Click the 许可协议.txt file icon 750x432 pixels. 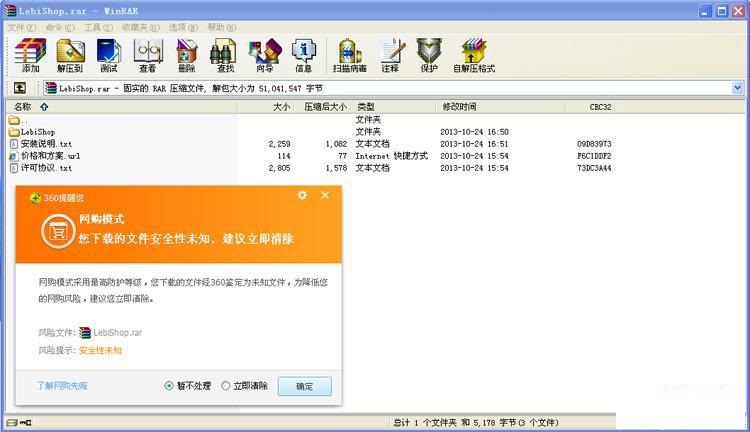pos(14,168)
